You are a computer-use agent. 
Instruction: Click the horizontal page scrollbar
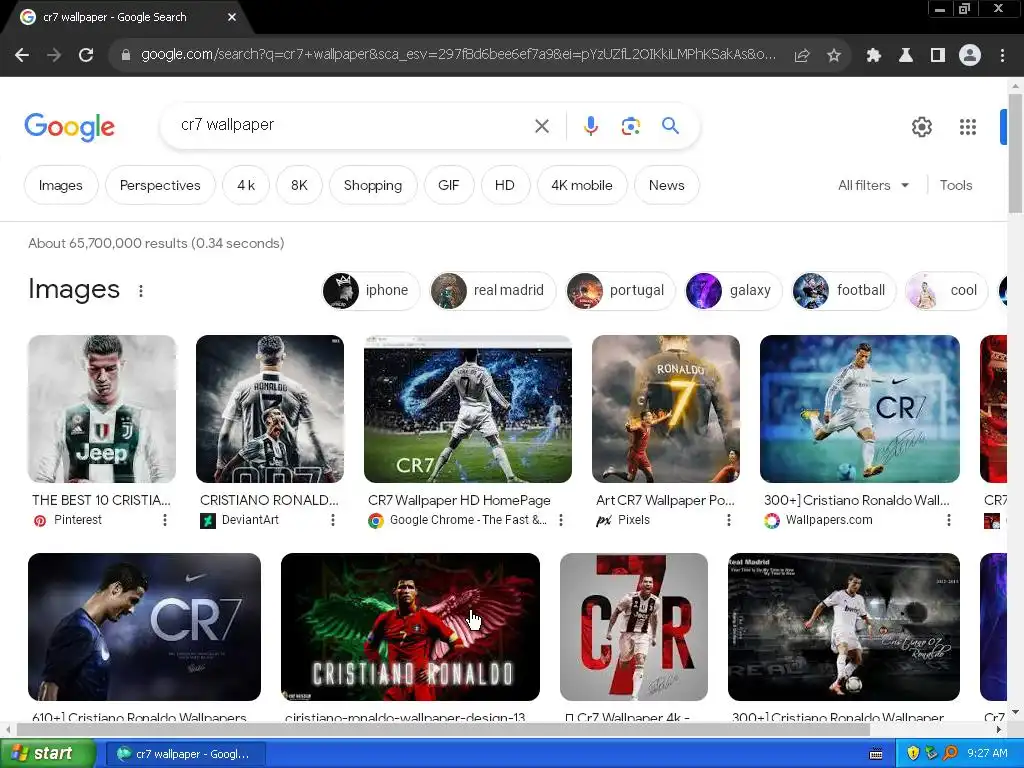tap(444, 729)
